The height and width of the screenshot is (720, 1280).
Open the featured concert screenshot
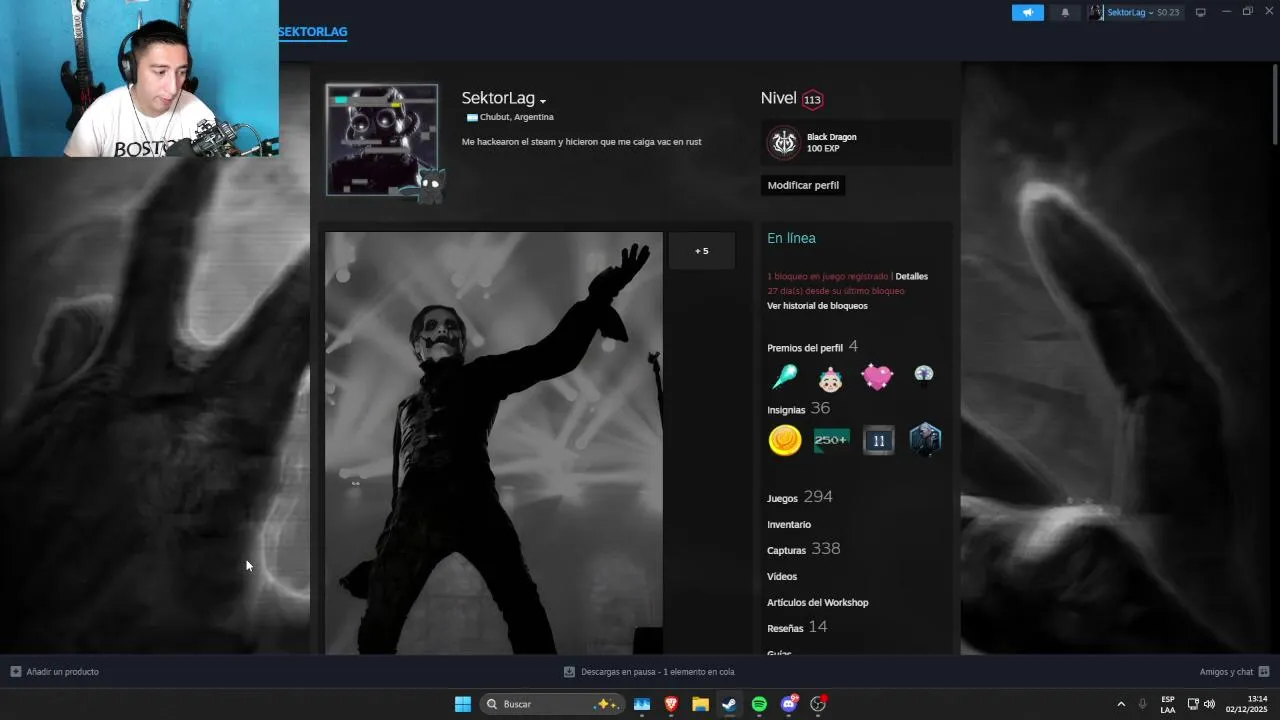point(494,443)
